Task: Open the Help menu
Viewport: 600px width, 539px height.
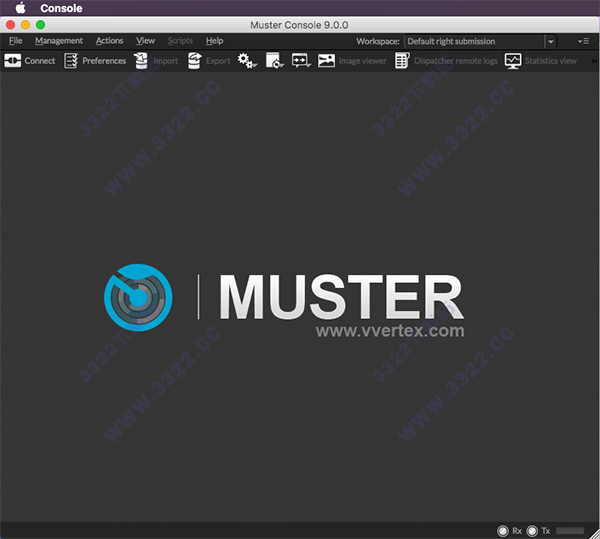Action: coord(214,41)
